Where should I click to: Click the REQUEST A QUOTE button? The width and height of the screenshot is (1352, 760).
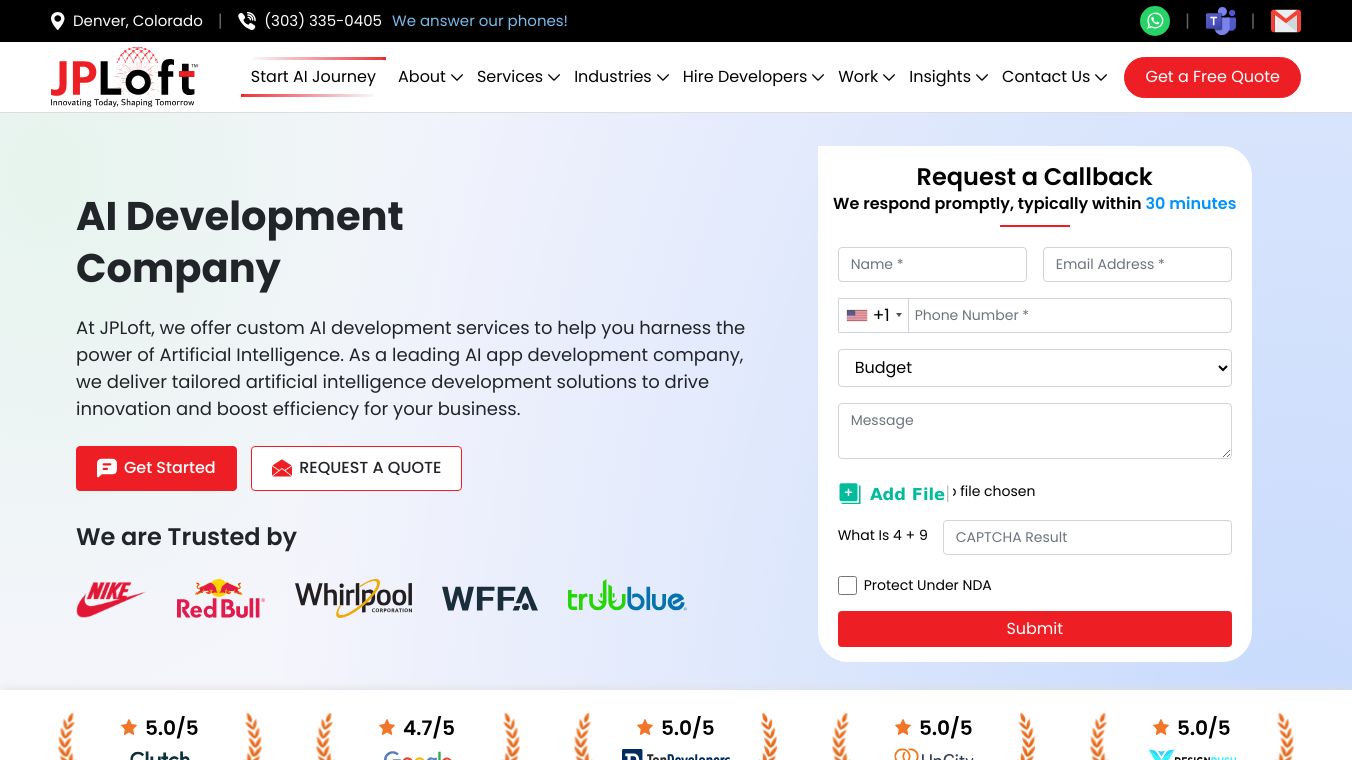[356, 468]
